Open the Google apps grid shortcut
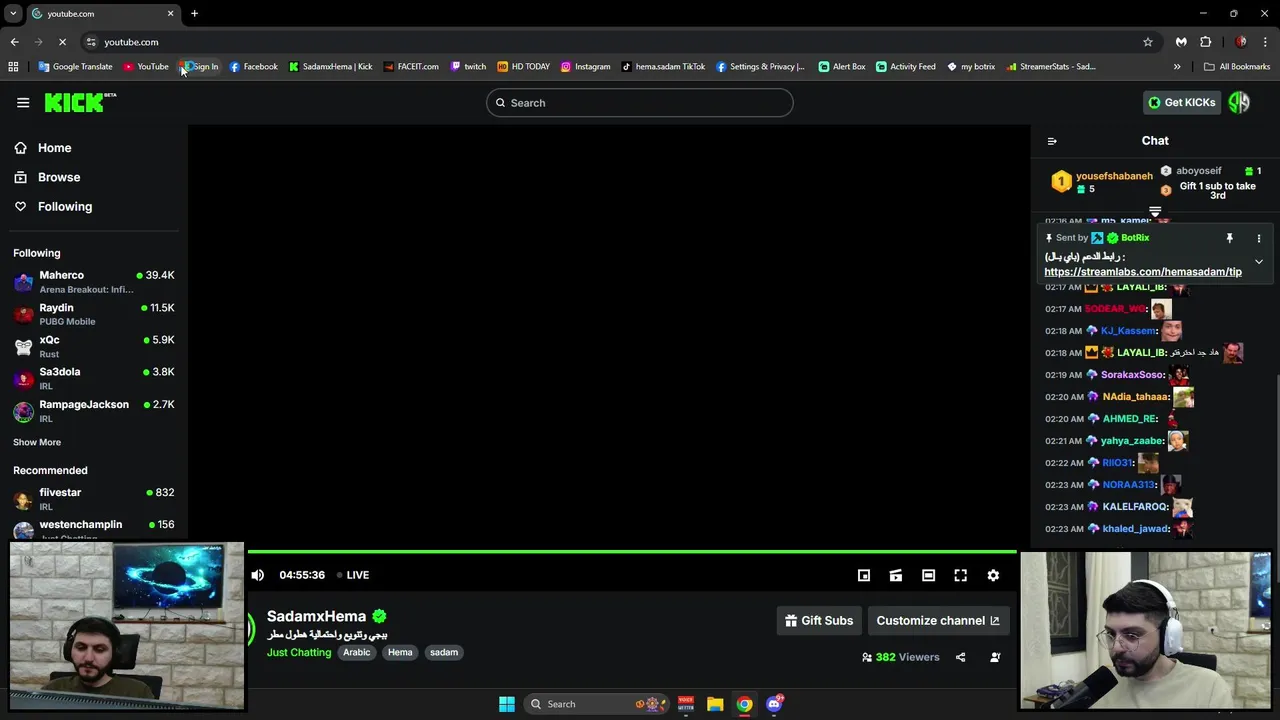 pyautogui.click(x=13, y=67)
